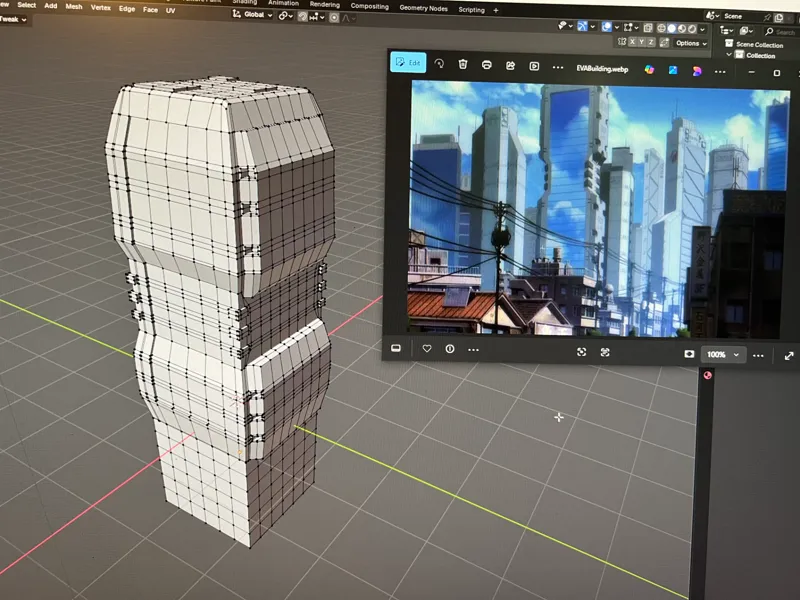Toggle proportional editing
The image size is (800, 600).
334,18
